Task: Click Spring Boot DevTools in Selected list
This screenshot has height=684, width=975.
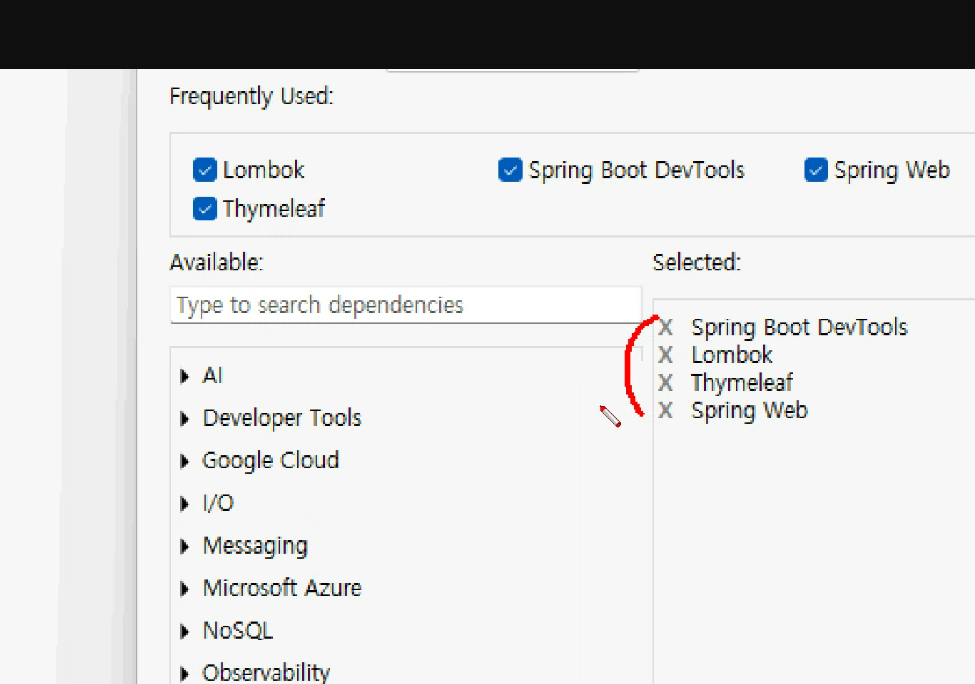Action: (800, 327)
